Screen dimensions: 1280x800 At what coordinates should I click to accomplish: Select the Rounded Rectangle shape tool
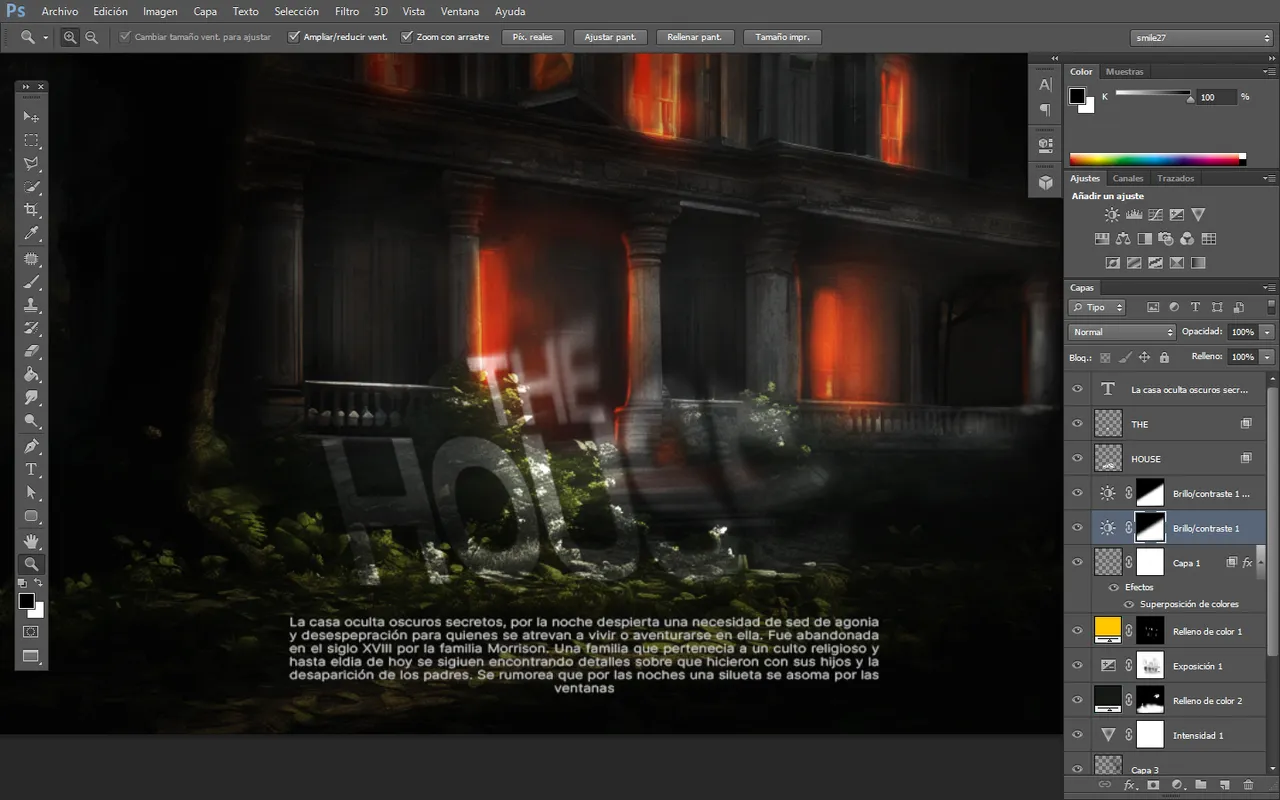31,516
